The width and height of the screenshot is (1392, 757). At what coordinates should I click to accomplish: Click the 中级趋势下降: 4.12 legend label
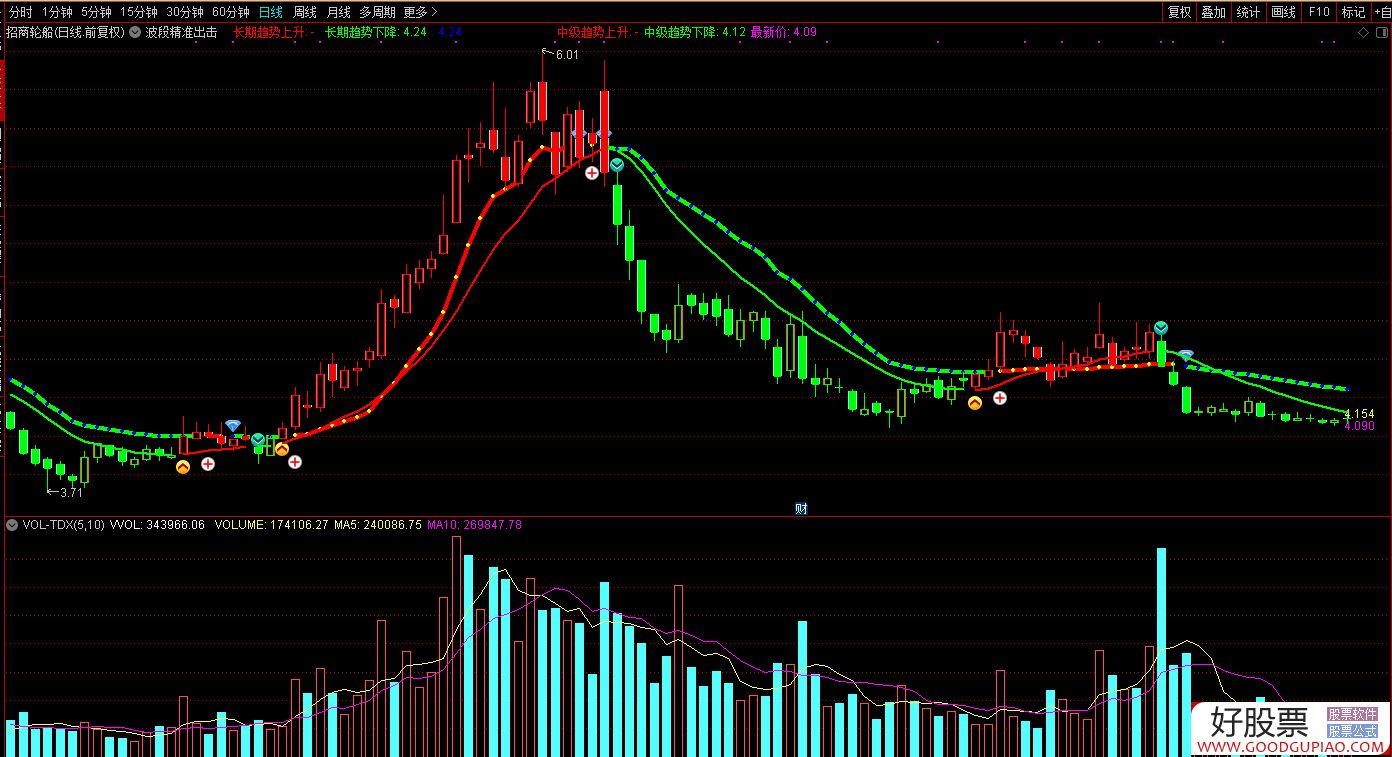coord(695,32)
